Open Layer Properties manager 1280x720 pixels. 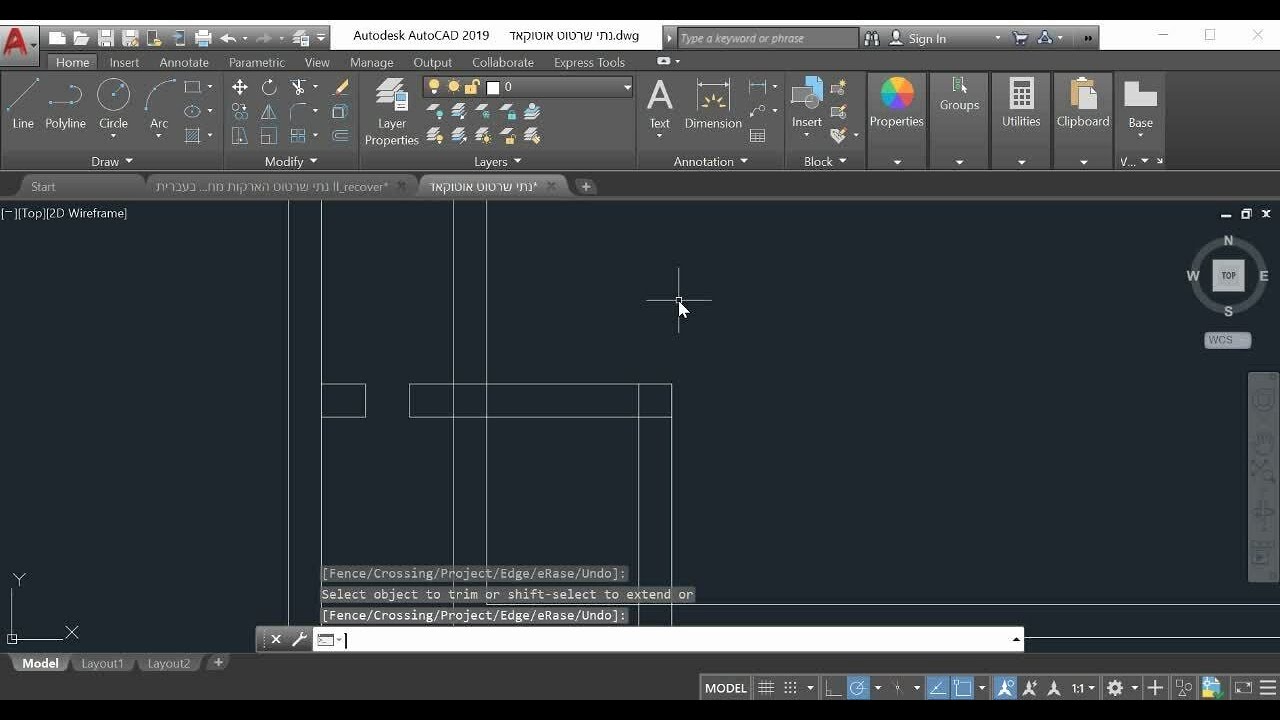(x=392, y=112)
